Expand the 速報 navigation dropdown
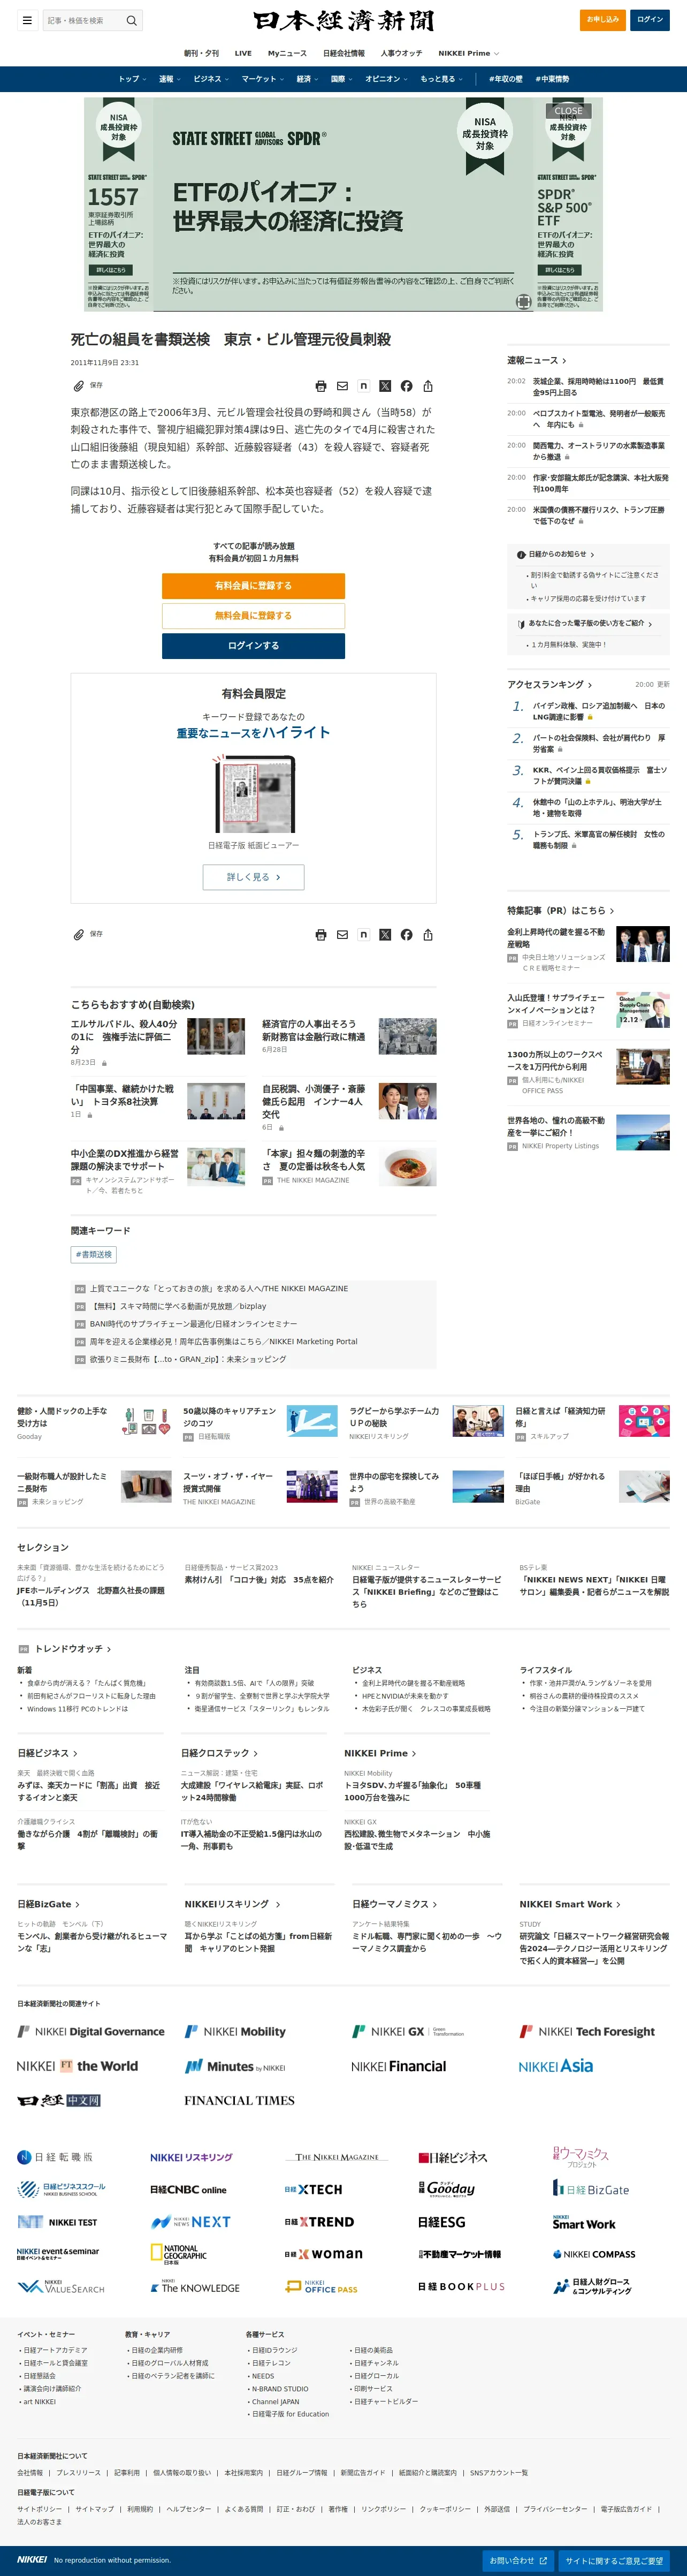The width and height of the screenshot is (687, 2576). 170,79
